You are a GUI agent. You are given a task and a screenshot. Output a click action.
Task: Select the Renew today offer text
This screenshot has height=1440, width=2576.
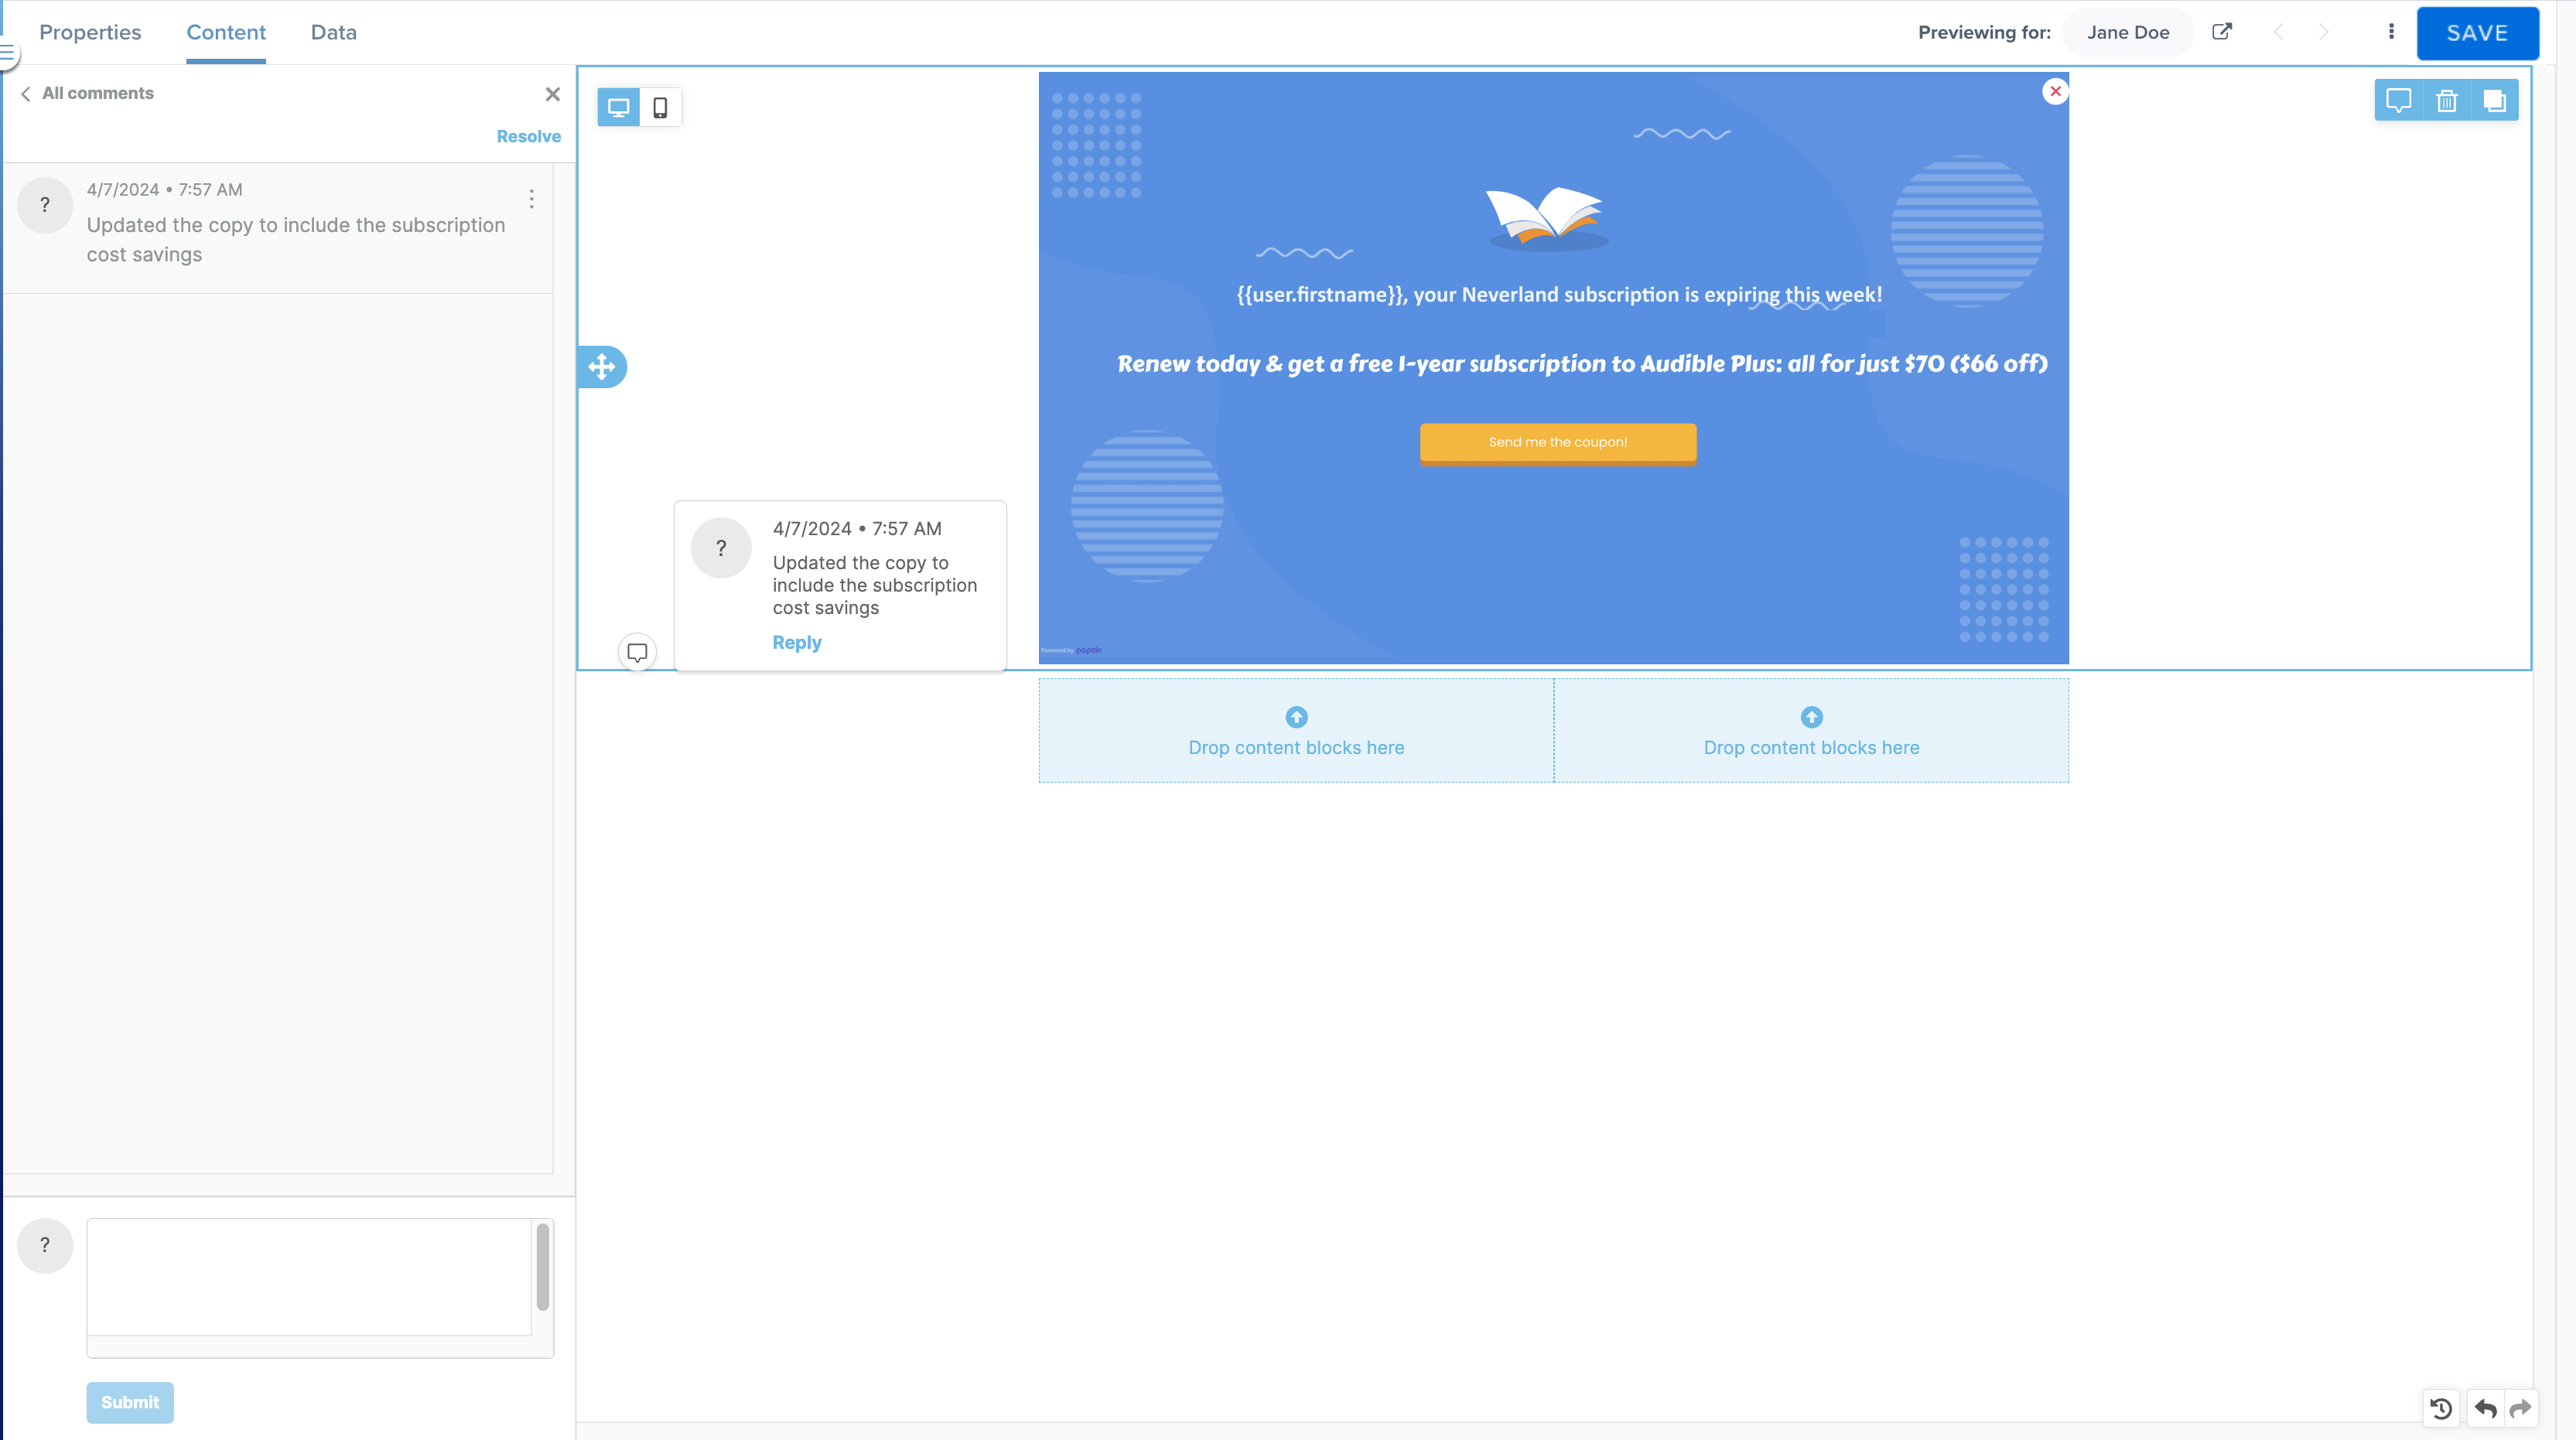tap(1582, 363)
